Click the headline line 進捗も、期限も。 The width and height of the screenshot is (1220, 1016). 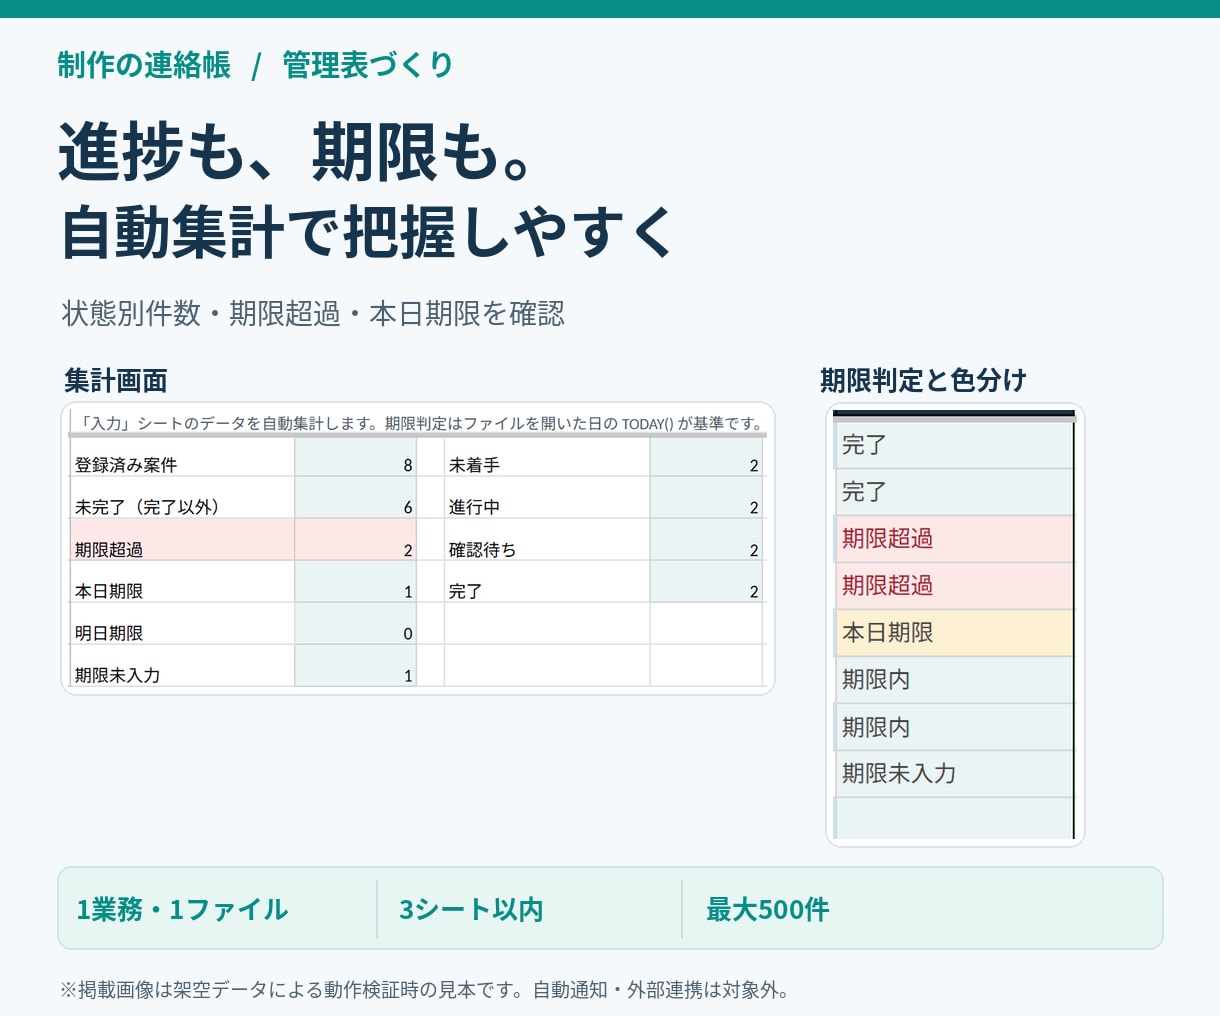point(296,152)
